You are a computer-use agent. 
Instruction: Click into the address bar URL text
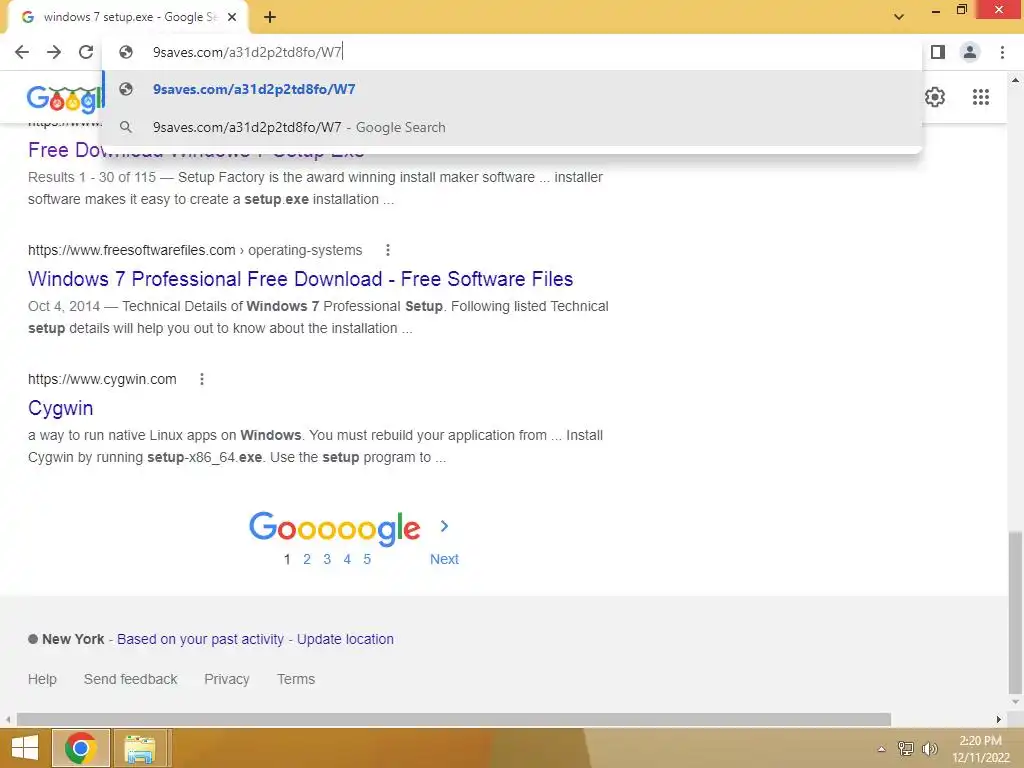click(247, 52)
